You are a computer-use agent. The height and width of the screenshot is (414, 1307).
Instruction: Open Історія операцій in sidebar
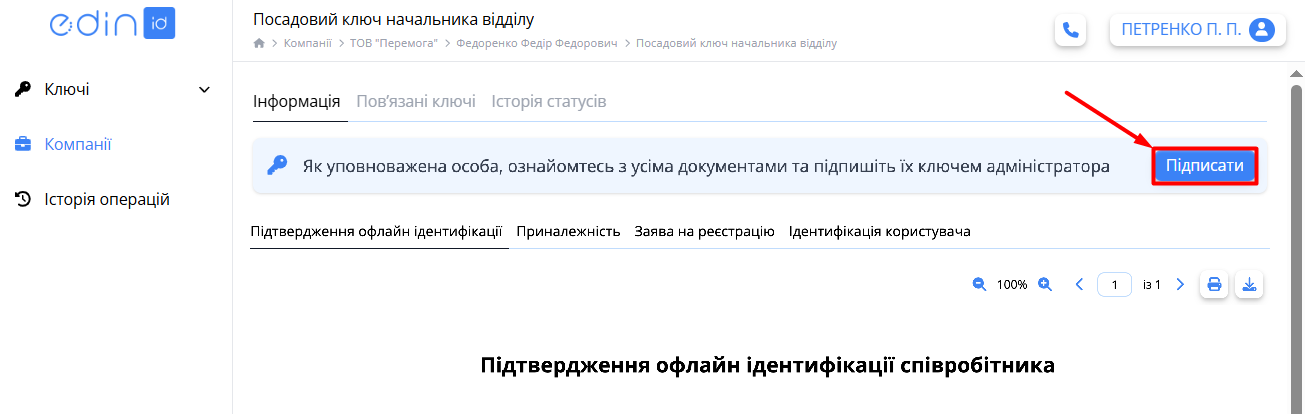pos(107,199)
